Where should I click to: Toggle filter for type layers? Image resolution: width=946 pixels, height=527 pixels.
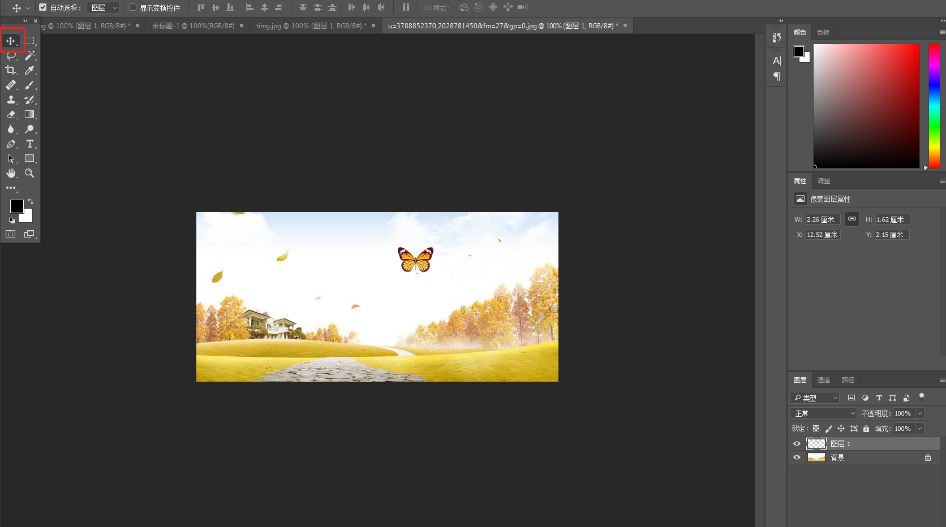click(x=878, y=397)
